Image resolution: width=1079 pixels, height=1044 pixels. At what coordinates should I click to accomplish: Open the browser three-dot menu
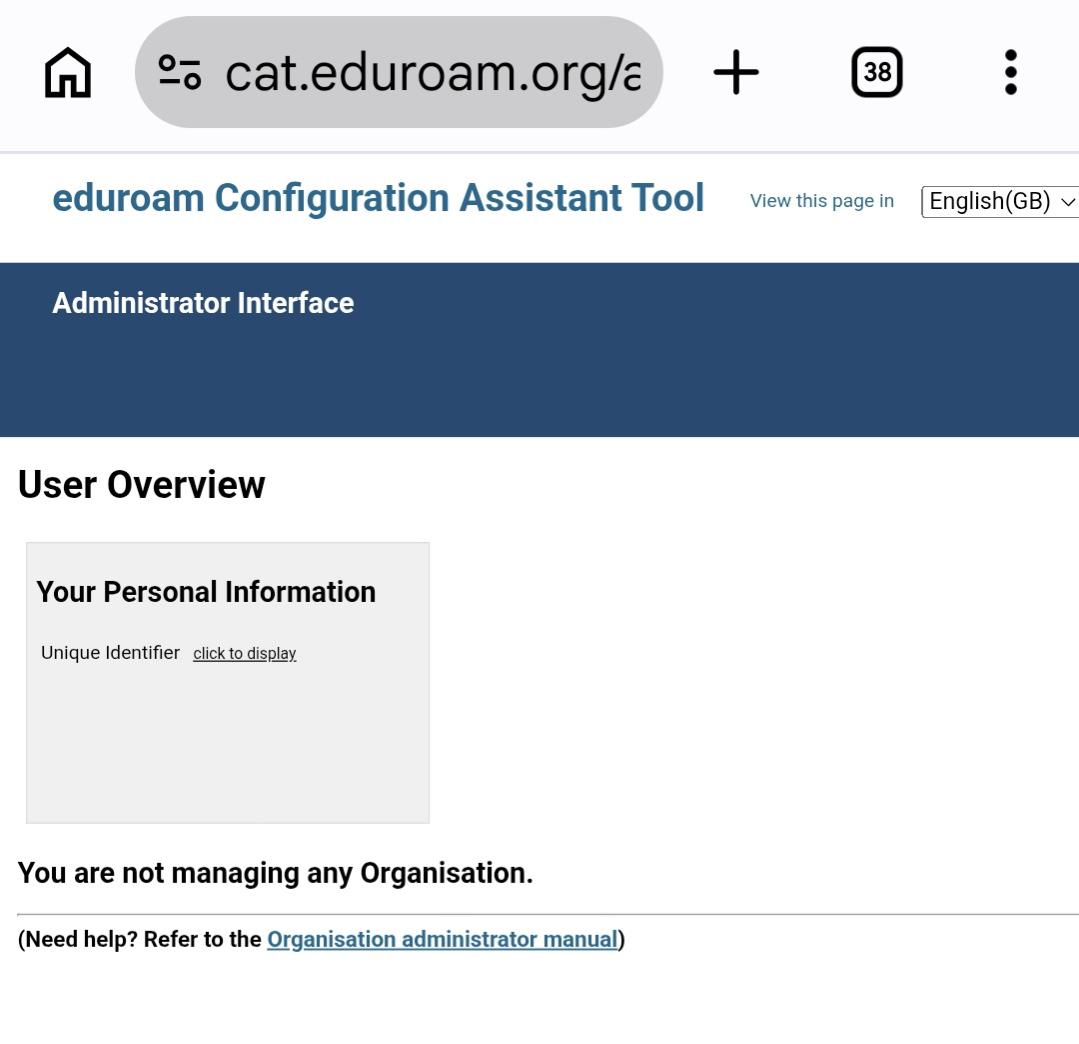tap(1010, 72)
